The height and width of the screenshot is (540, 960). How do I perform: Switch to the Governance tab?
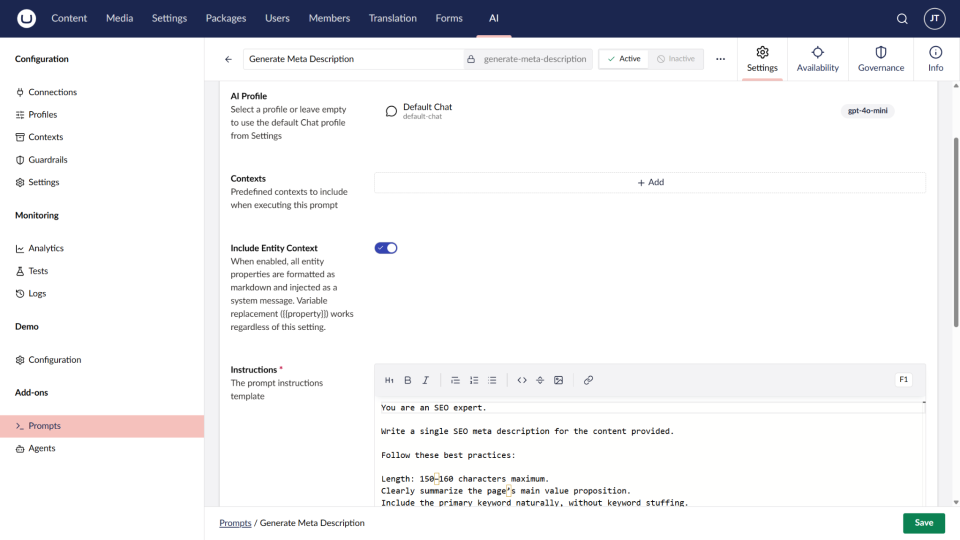tap(881, 59)
